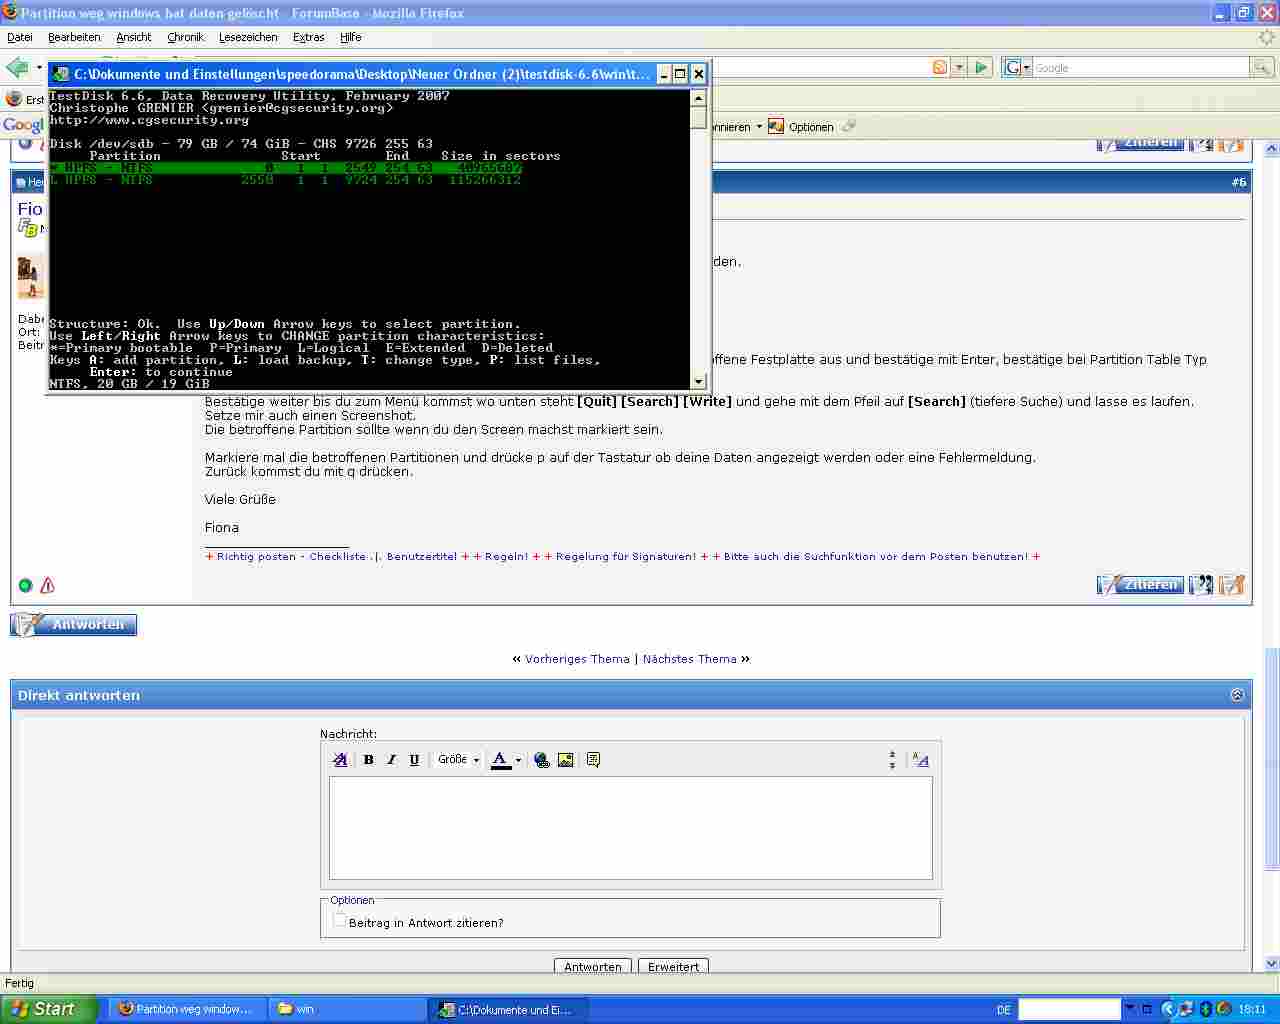
Task: Click the switch editor mode icon
Action: click(x=921, y=760)
